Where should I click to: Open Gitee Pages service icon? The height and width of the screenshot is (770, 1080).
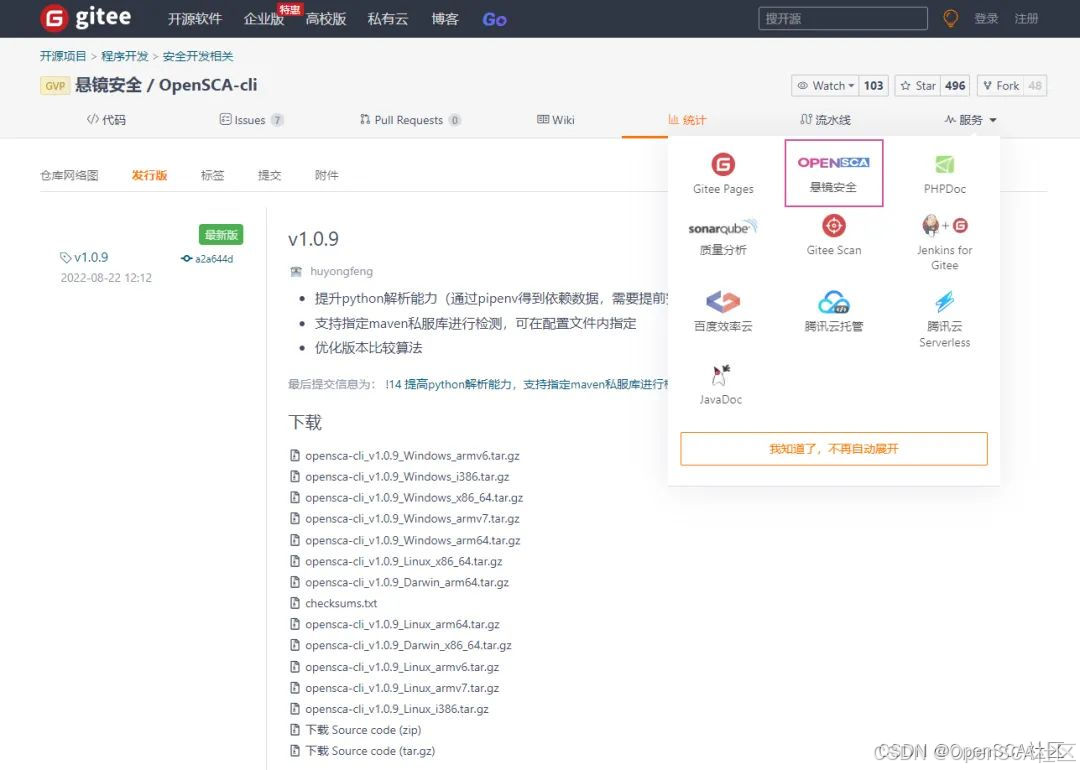(723, 165)
